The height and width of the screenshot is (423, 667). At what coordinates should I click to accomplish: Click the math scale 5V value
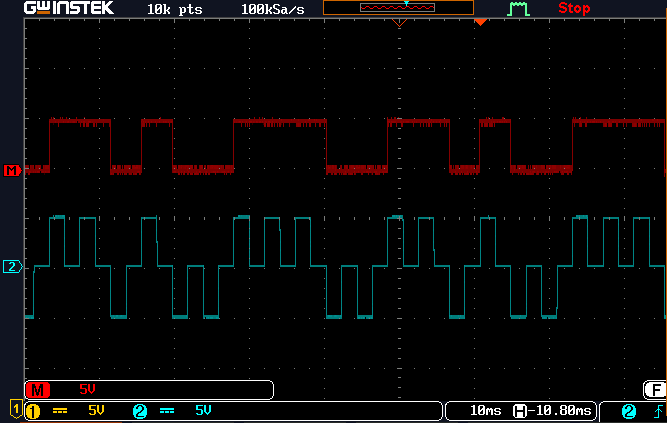[87, 389]
